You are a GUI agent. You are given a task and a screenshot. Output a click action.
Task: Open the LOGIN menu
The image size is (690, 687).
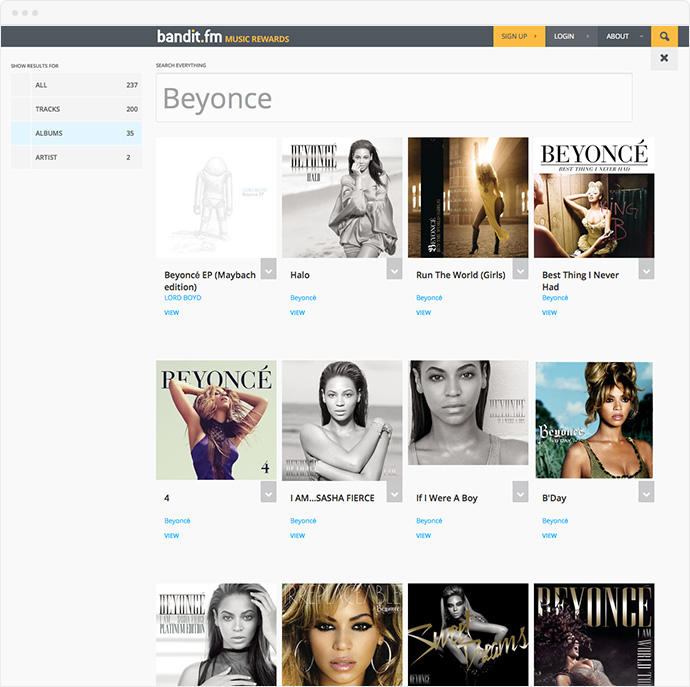[571, 37]
